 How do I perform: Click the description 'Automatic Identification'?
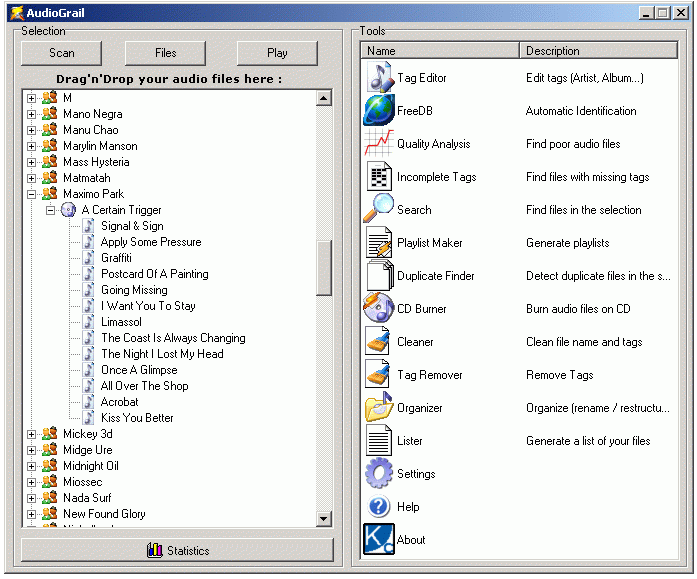581,111
